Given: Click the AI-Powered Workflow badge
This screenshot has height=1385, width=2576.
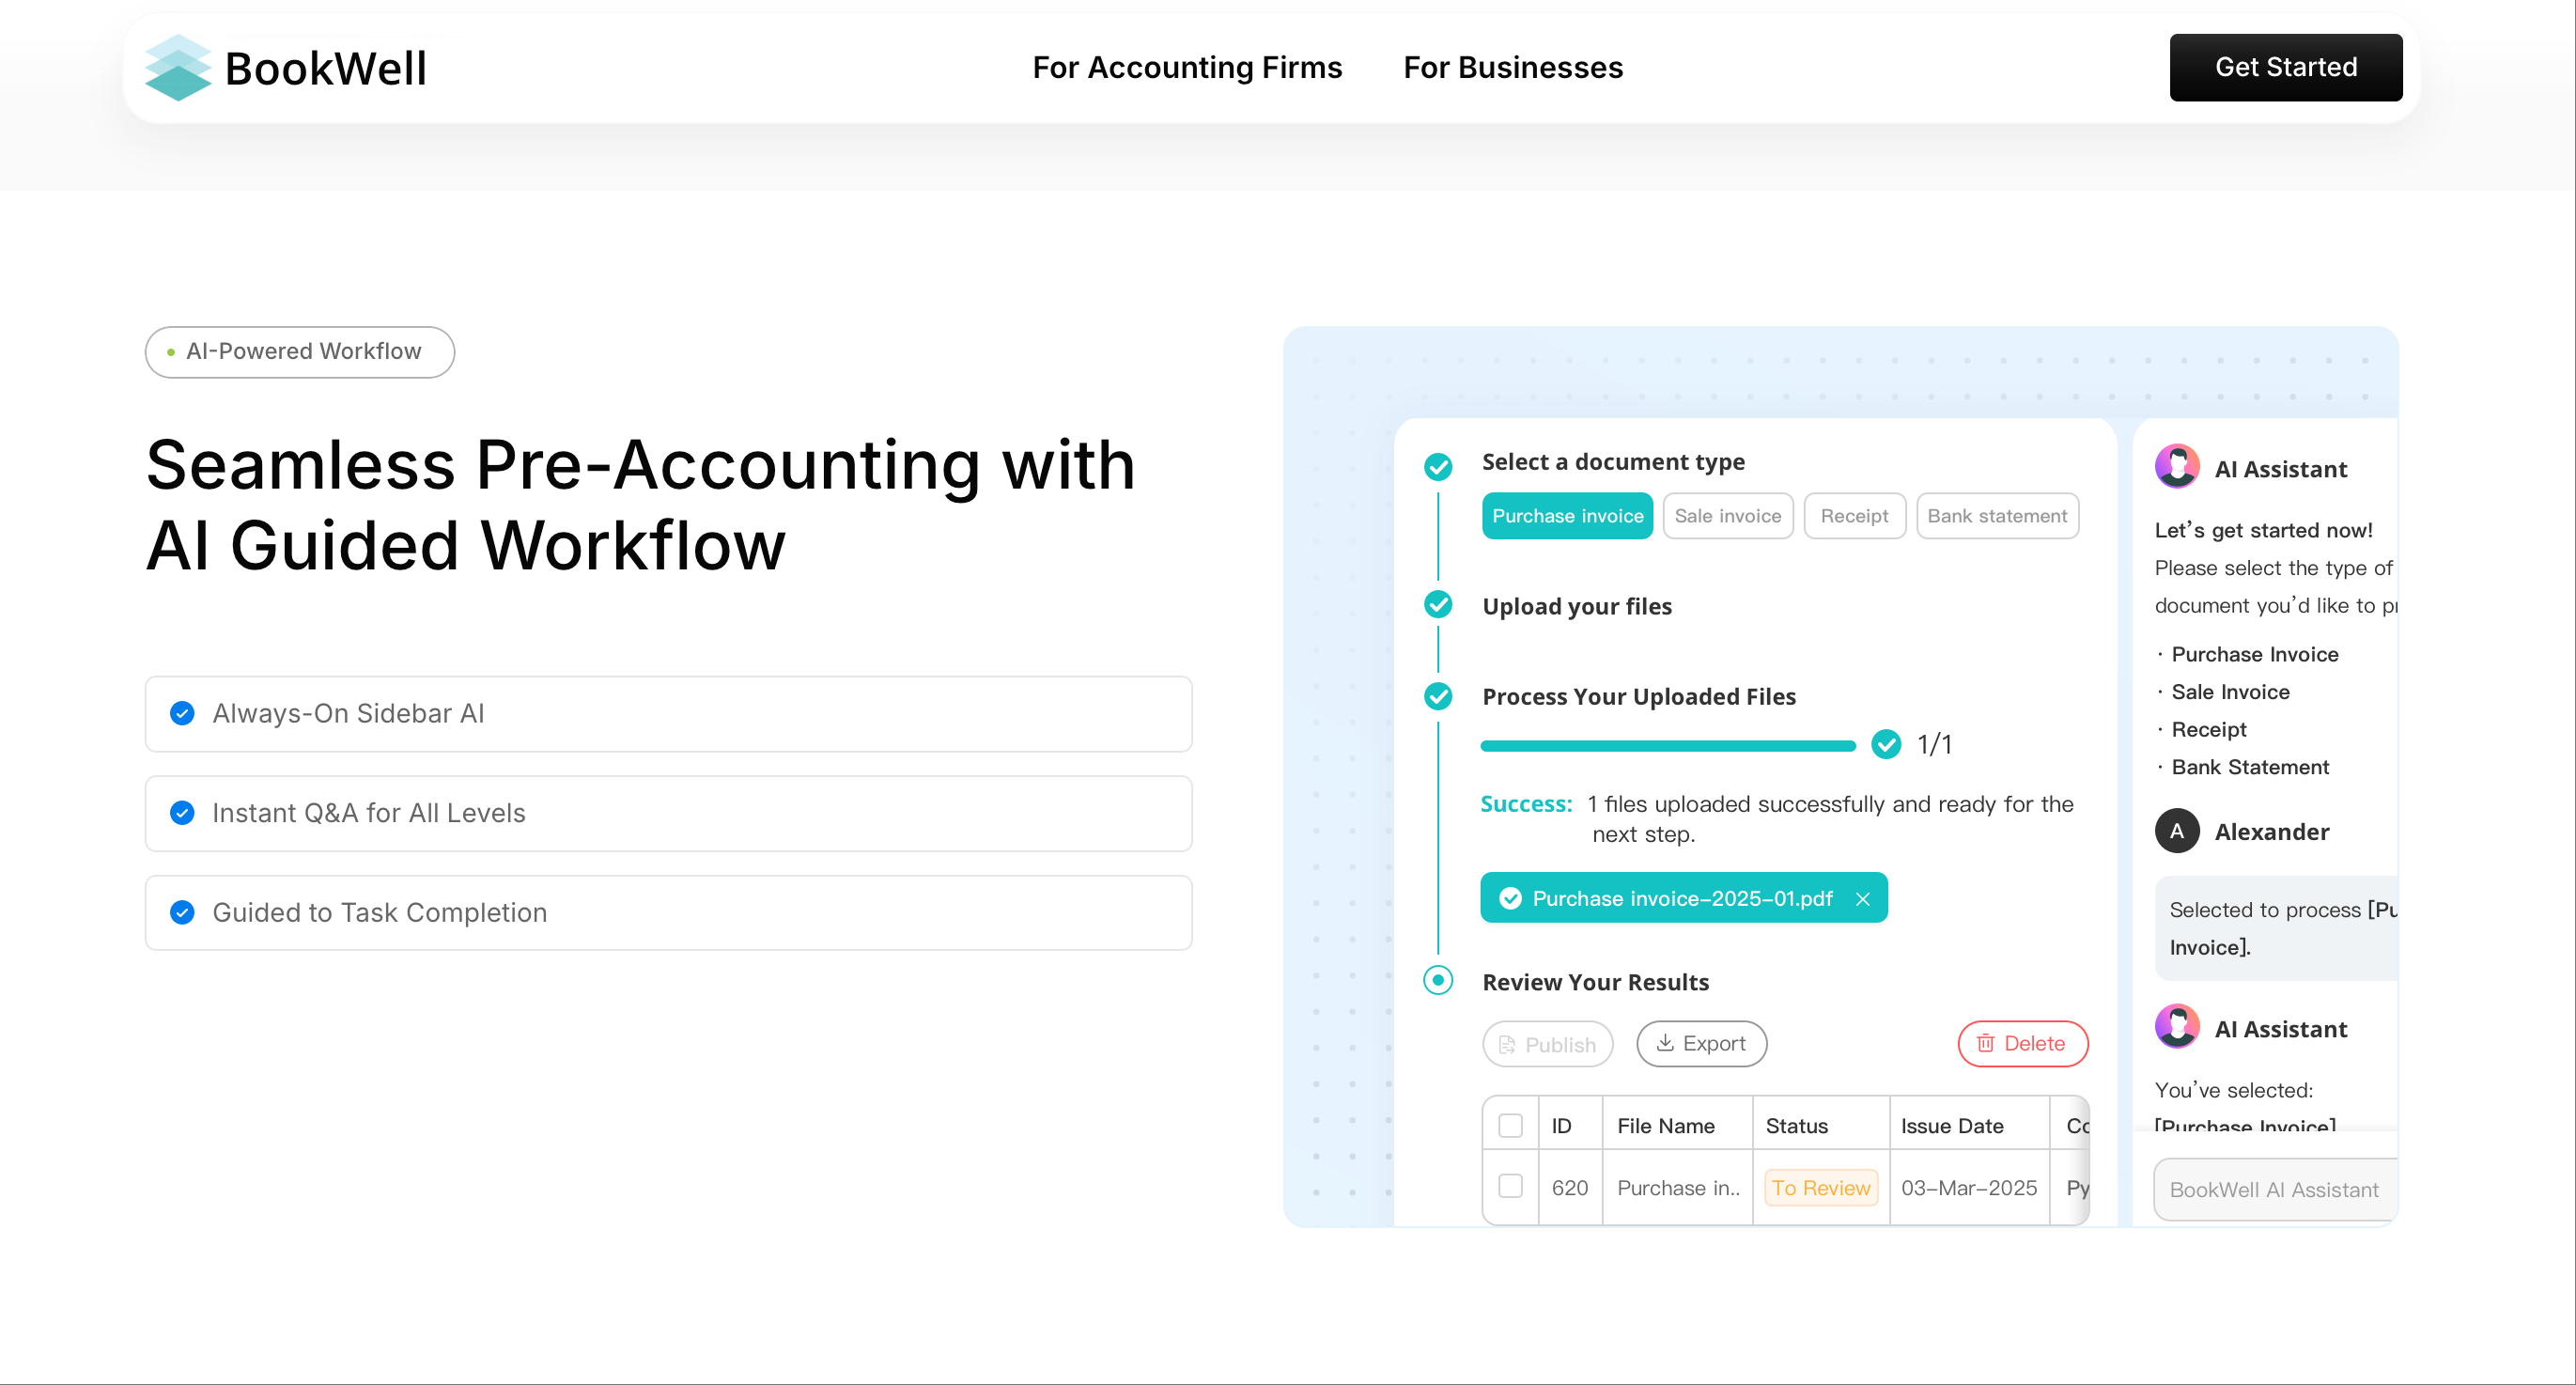Looking at the screenshot, I should click(x=300, y=352).
